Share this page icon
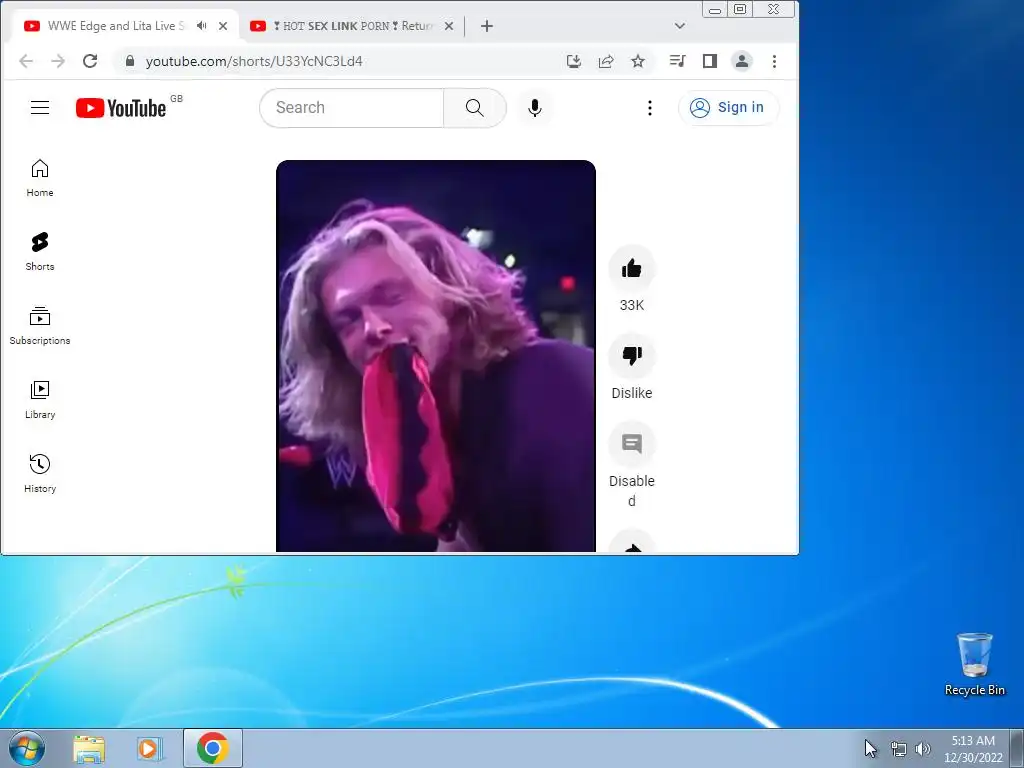The height and width of the screenshot is (768, 1024). click(x=606, y=61)
